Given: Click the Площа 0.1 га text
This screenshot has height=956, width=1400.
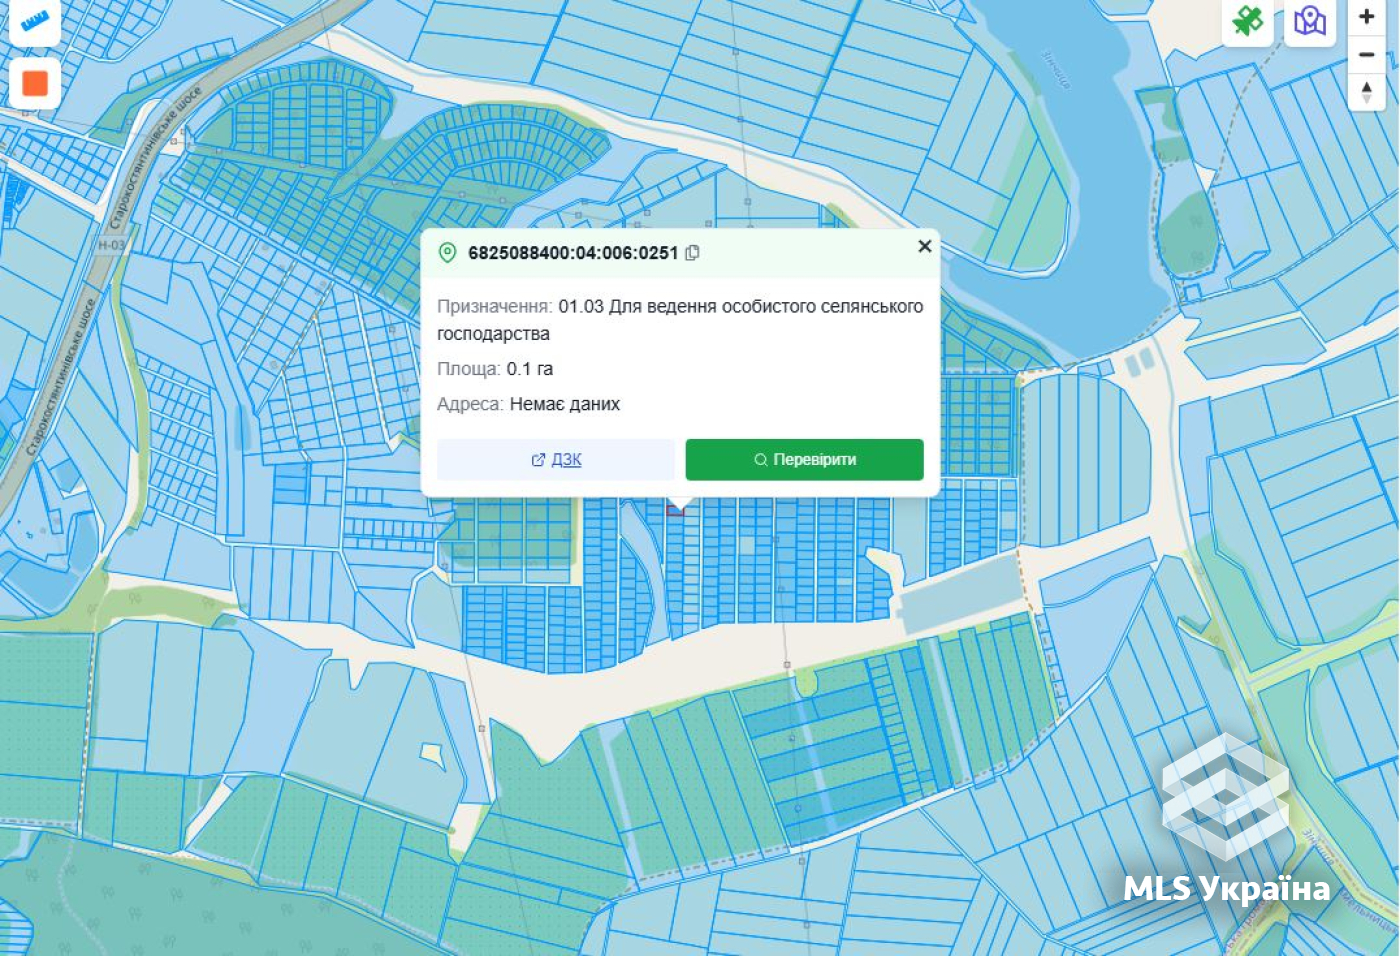Looking at the screenshot, I should click(495, 369).
